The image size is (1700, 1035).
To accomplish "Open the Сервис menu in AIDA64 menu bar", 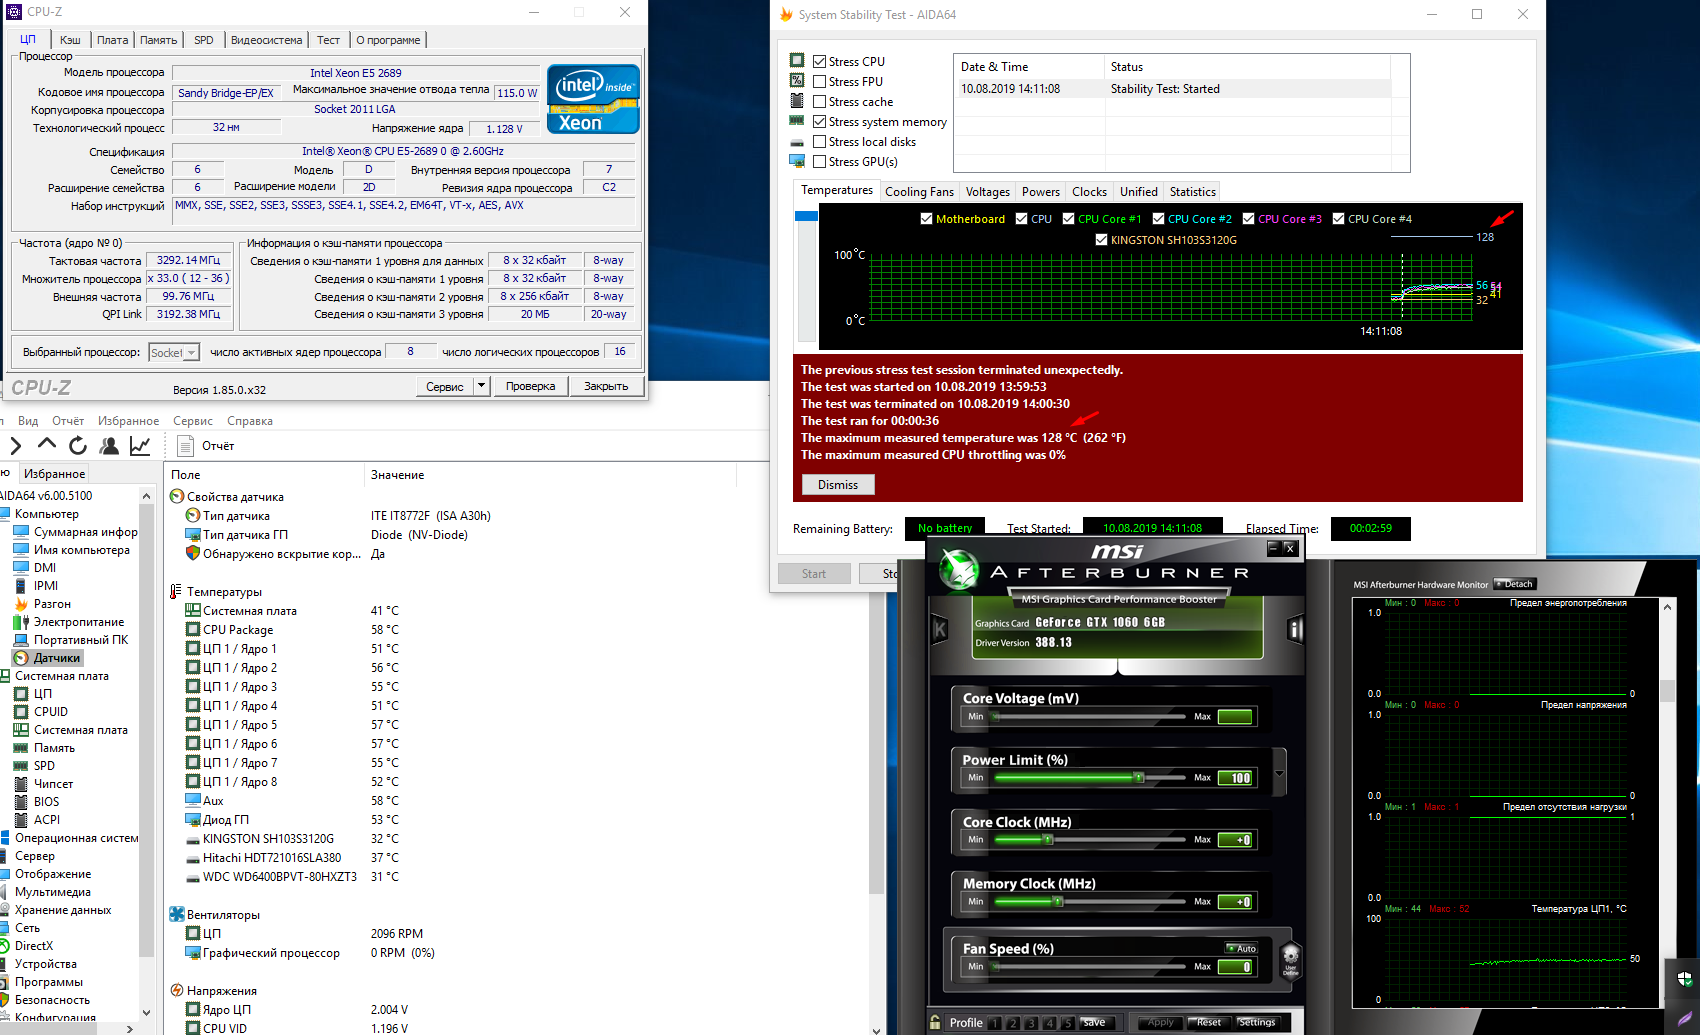I will 193,421.
